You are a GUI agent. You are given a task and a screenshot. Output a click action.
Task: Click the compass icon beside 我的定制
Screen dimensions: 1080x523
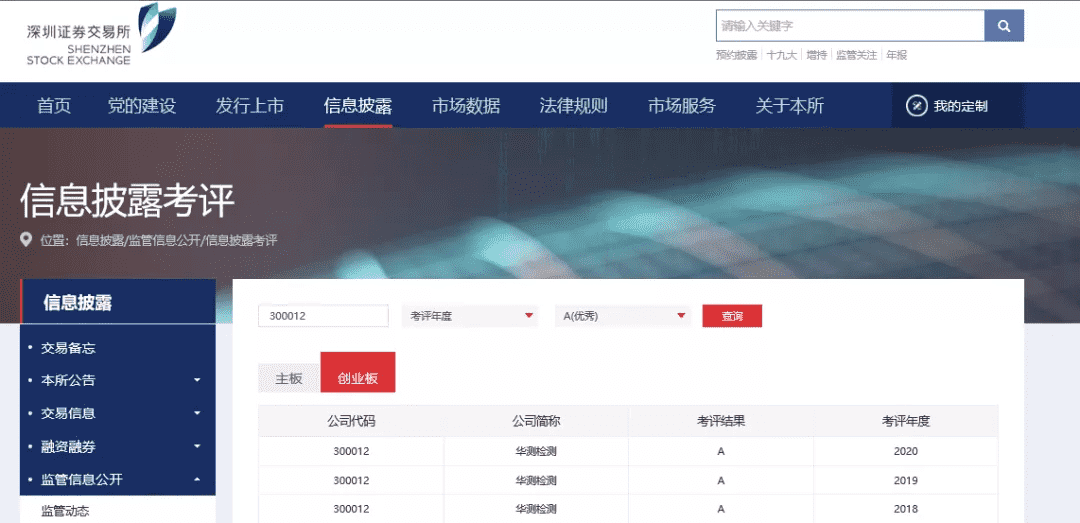click(916, 106)
